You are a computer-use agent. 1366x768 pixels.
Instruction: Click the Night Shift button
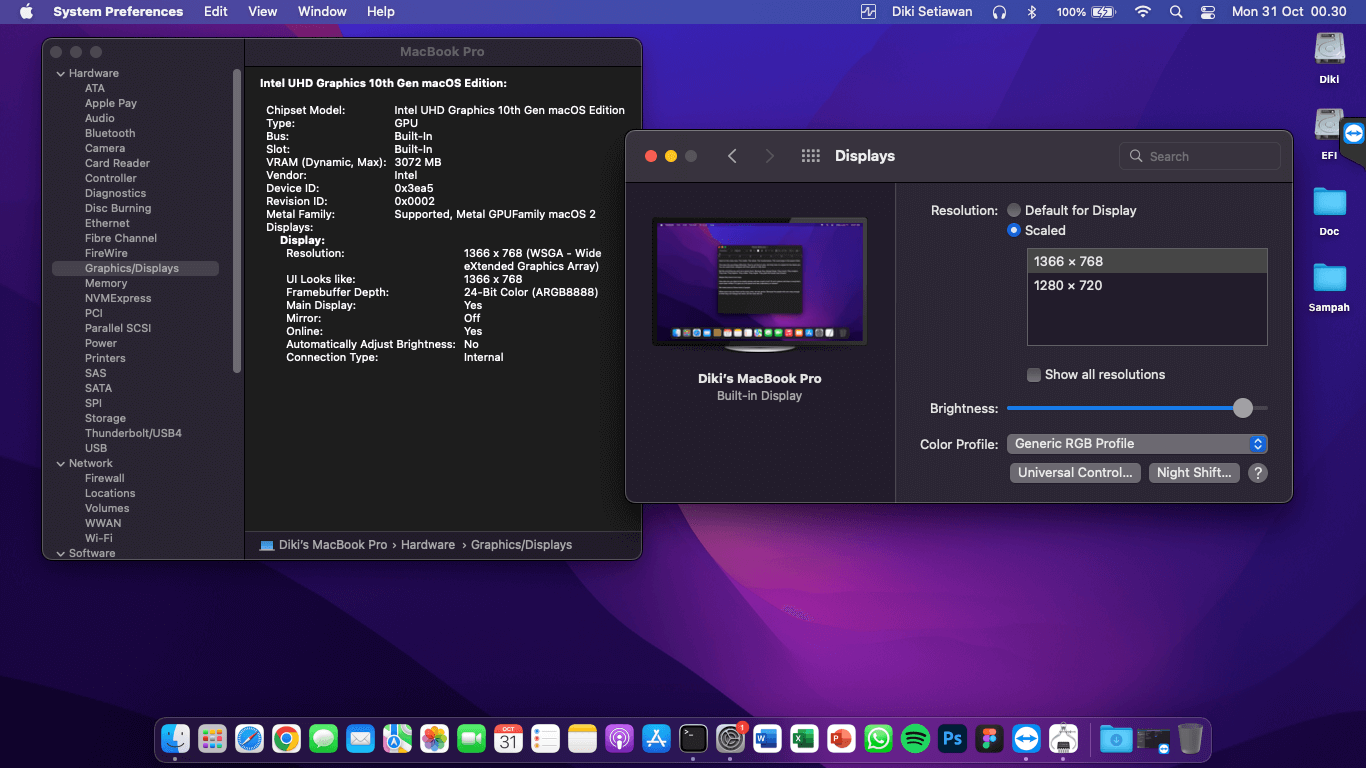tap(1194, 473)
